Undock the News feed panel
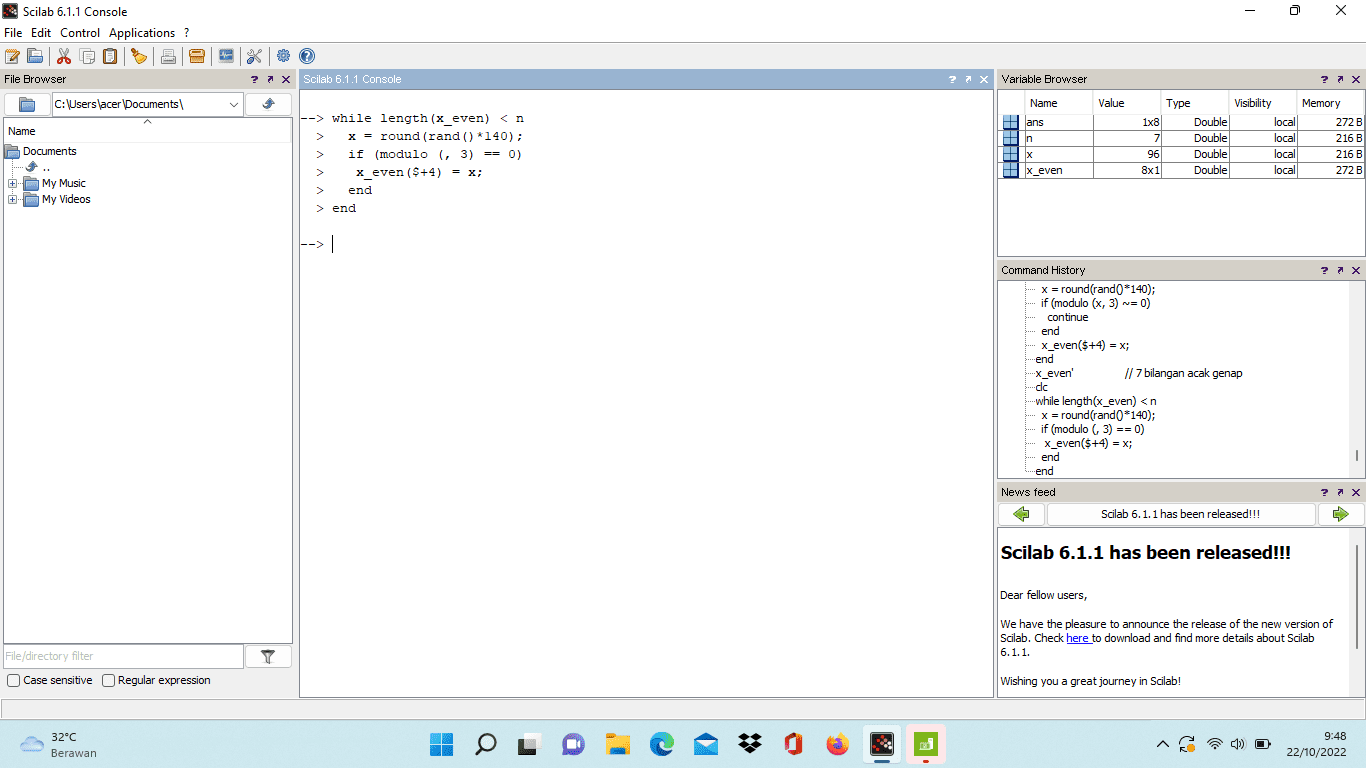This screenshot has height=768, width=1366. 1340,492
